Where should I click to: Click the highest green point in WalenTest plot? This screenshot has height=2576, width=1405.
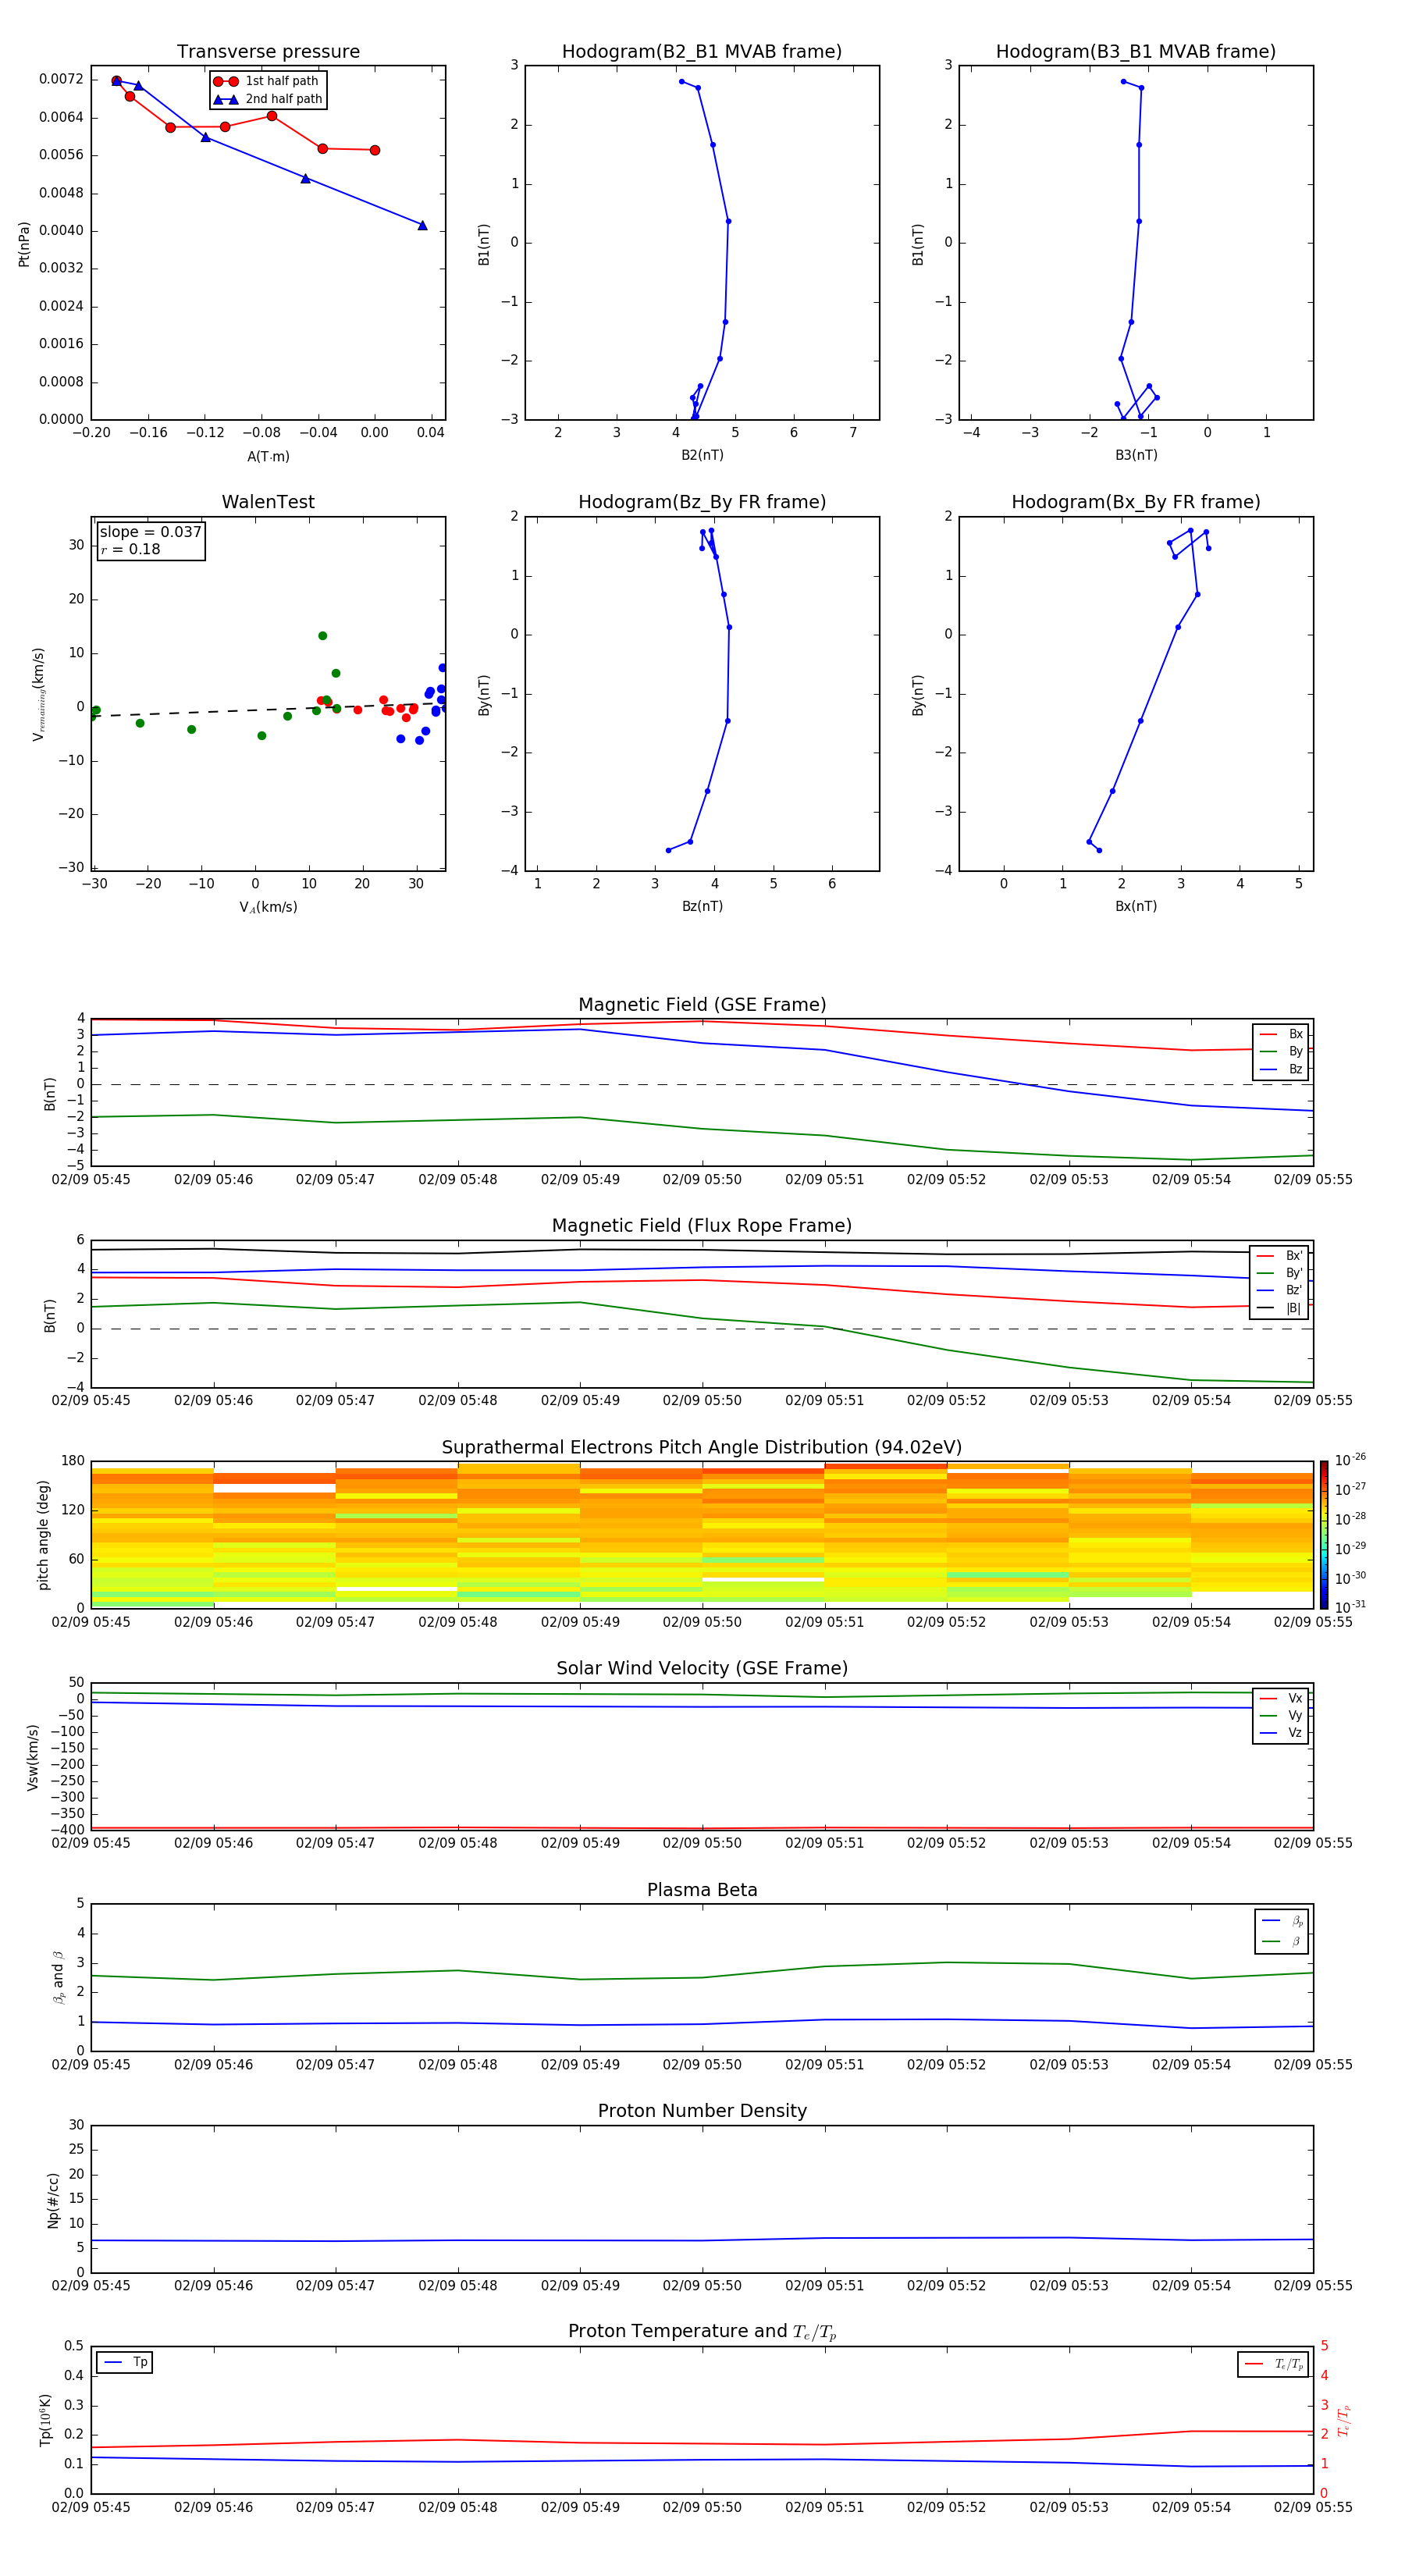pyautogui.click(x=322, y=636)
